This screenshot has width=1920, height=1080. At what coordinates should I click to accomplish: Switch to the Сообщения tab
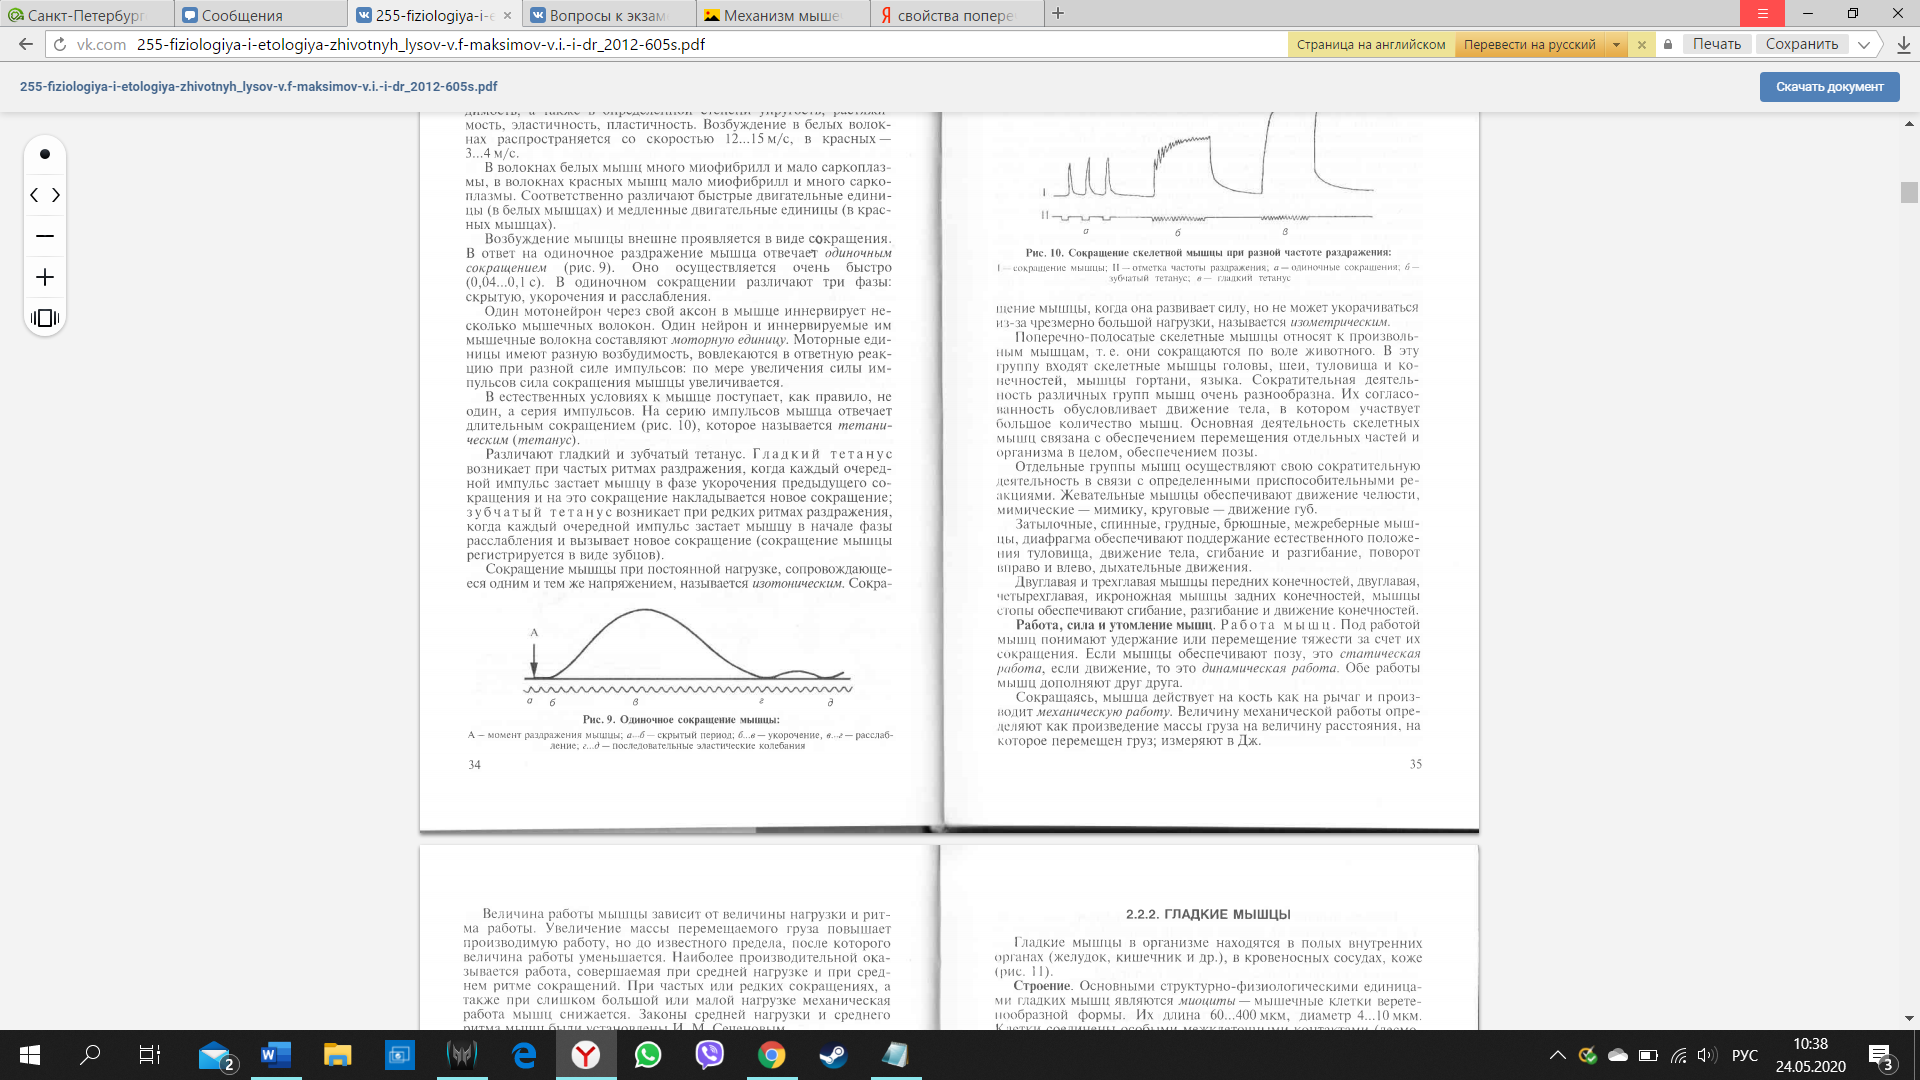242,15
